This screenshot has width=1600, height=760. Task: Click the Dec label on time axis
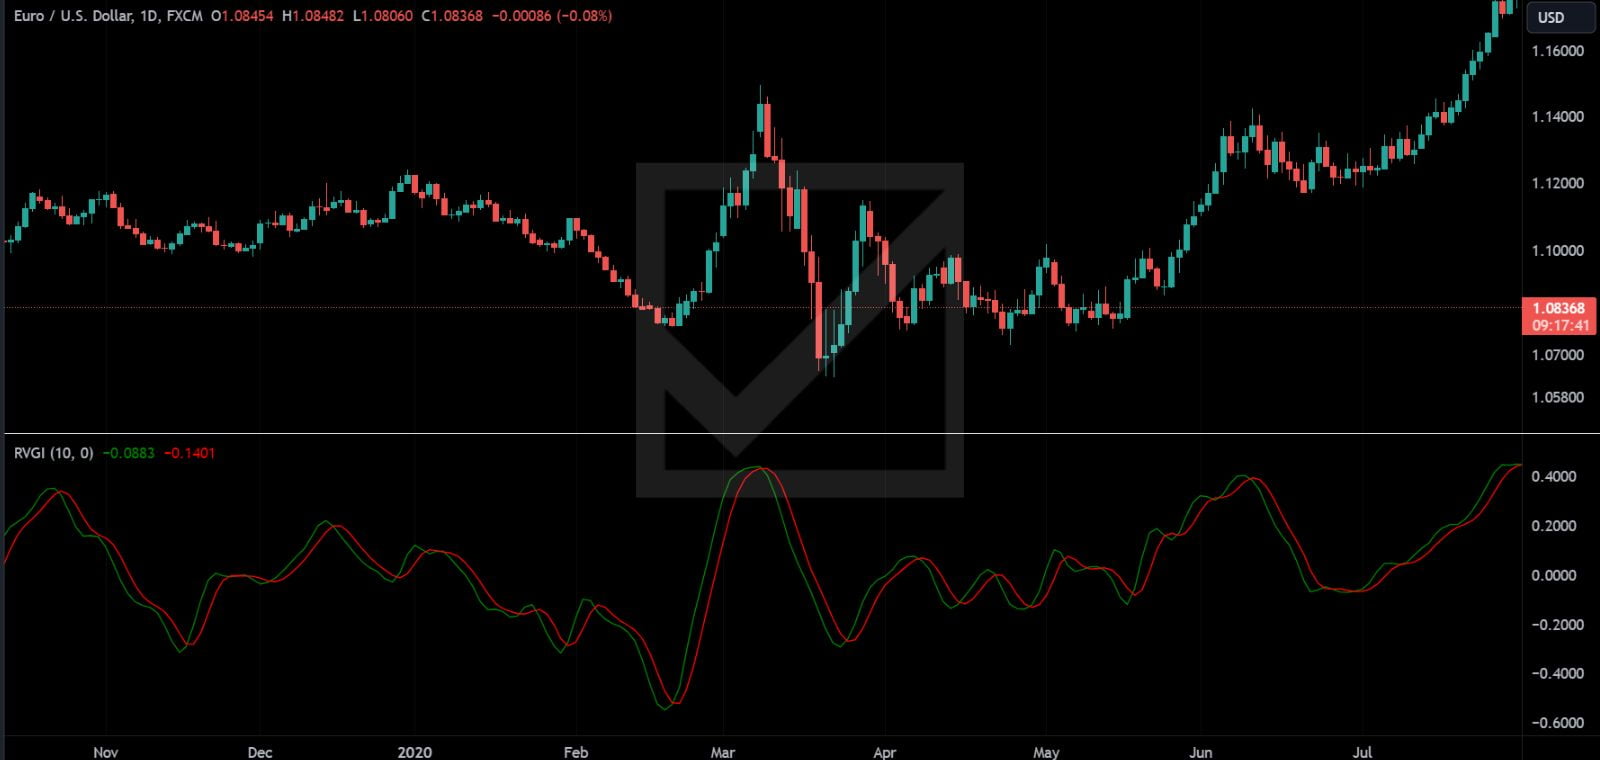coord(259,752)
